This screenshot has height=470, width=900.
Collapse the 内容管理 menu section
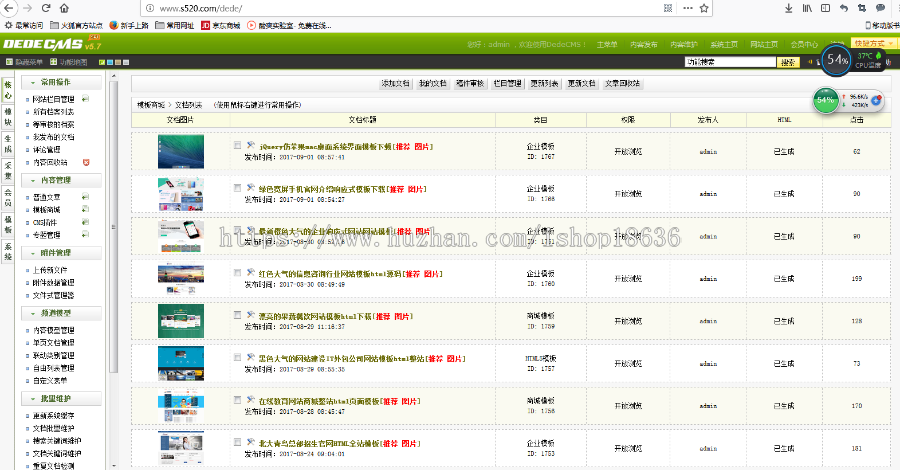coord(61,180)
